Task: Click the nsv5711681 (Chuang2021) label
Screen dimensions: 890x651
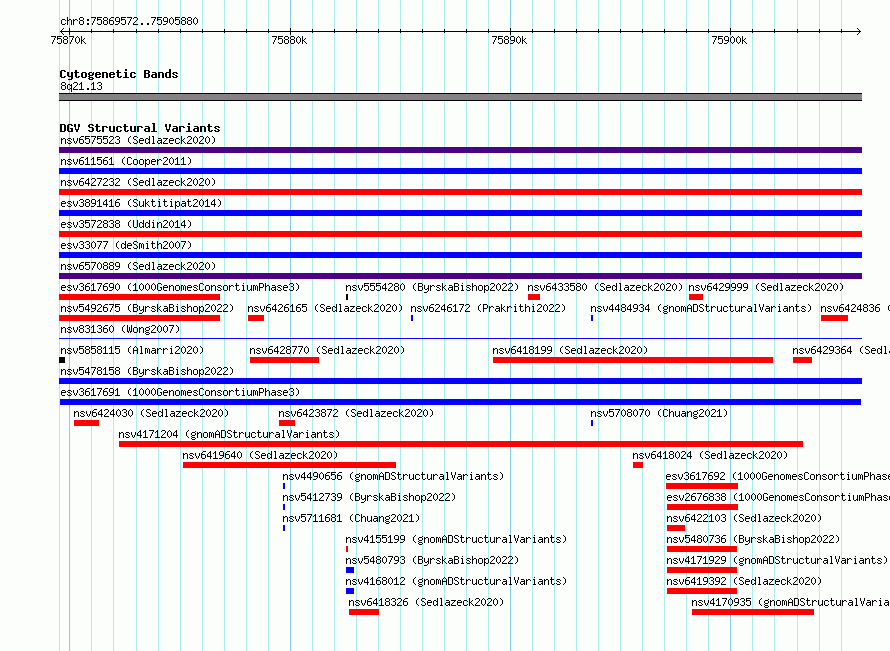Action: pos(351,518)
